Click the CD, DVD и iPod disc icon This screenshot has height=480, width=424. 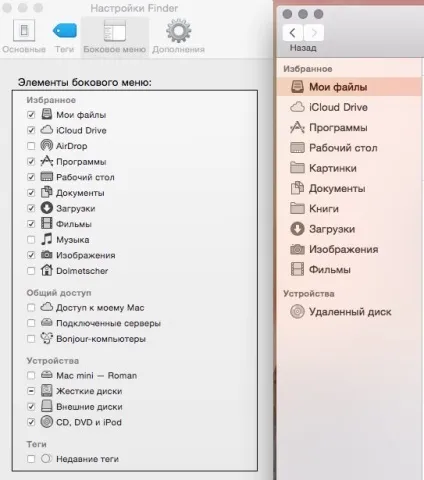[47, 422]
